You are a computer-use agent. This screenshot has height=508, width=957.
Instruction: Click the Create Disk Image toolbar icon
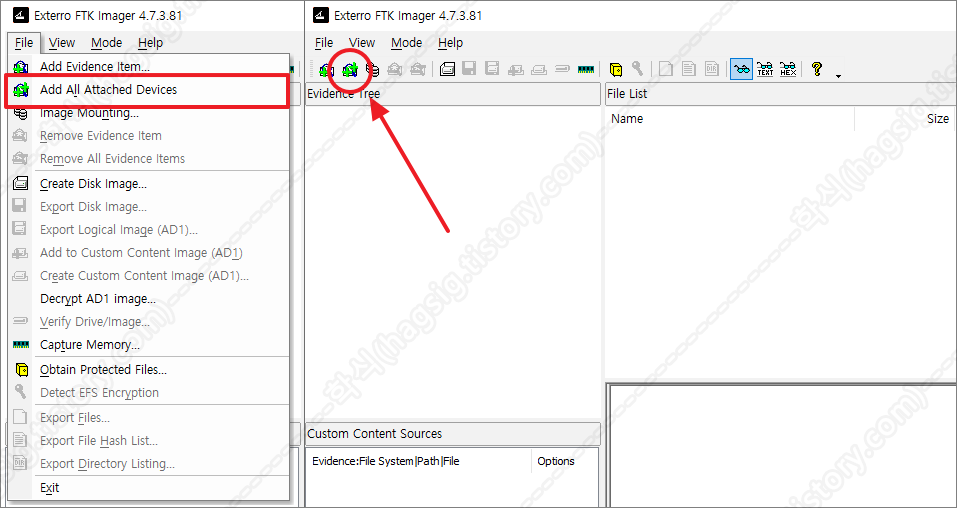pyautogui.click(x=447, y=69)
